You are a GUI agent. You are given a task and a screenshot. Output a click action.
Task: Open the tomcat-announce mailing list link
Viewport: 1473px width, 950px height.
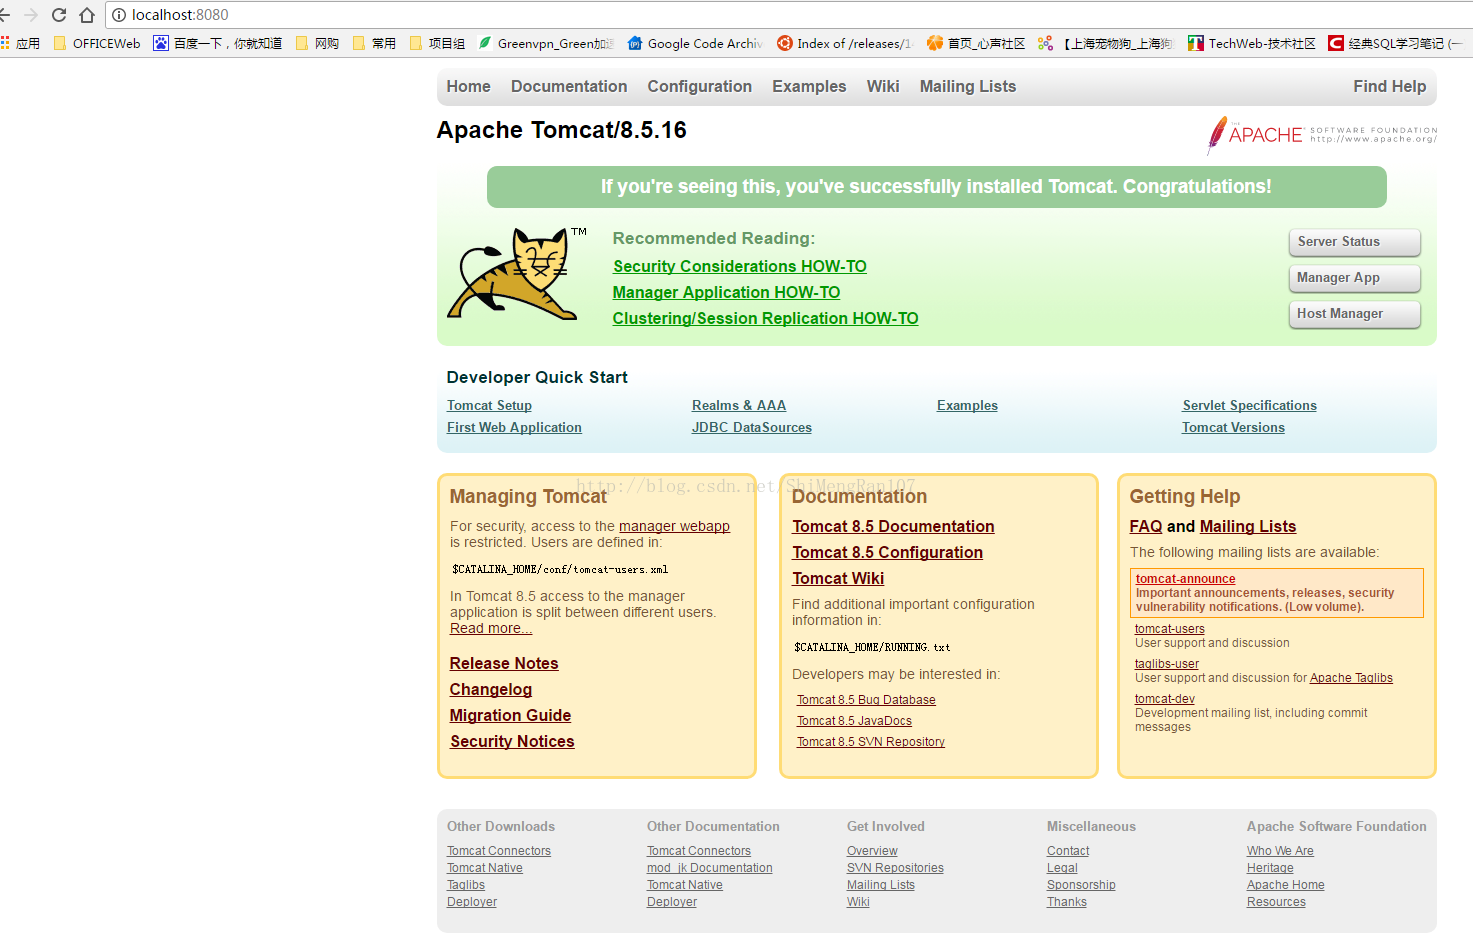[1185, 579]
